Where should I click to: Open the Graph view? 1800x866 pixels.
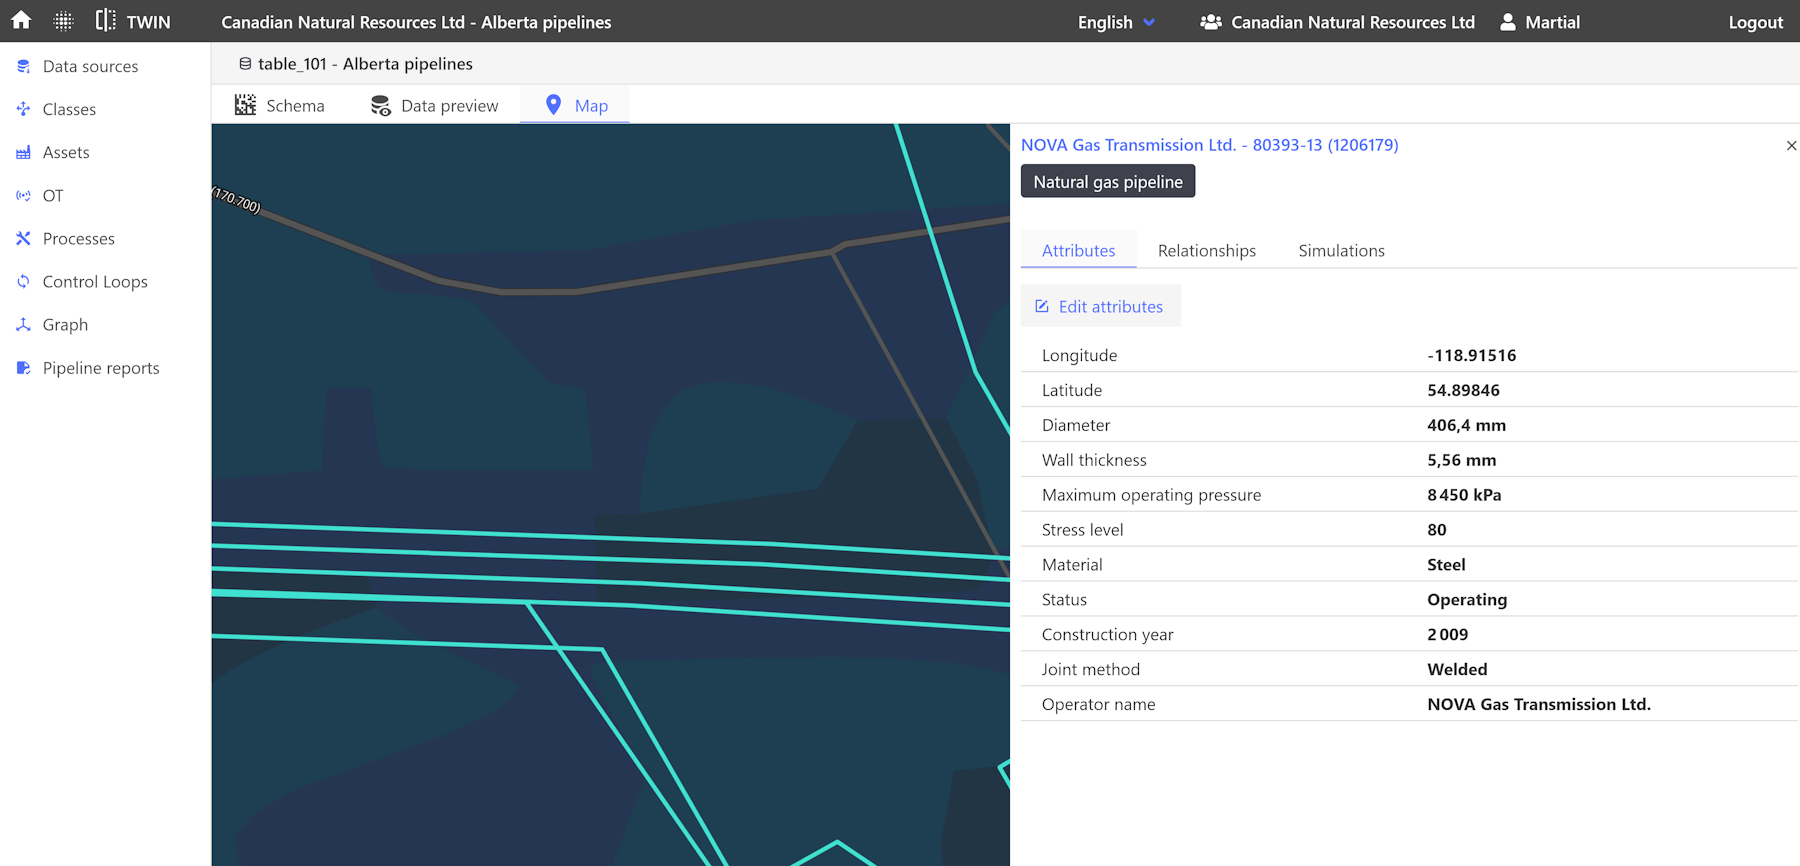coord(65,324)
